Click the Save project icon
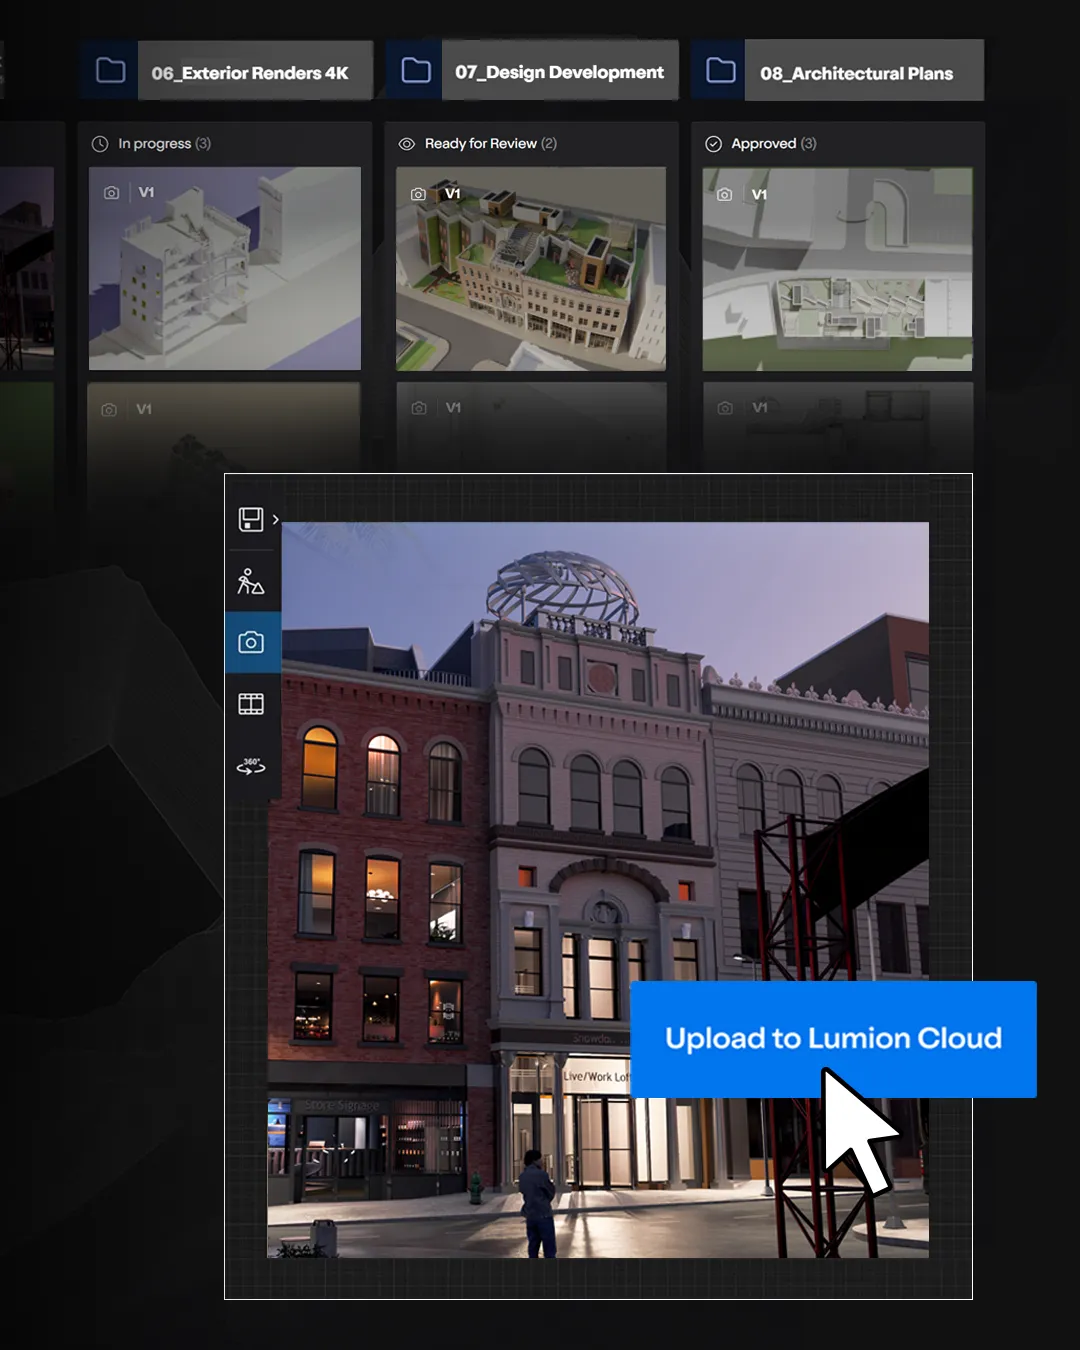This screenshot has height=1350, width=1080. (x=249, y=519)
